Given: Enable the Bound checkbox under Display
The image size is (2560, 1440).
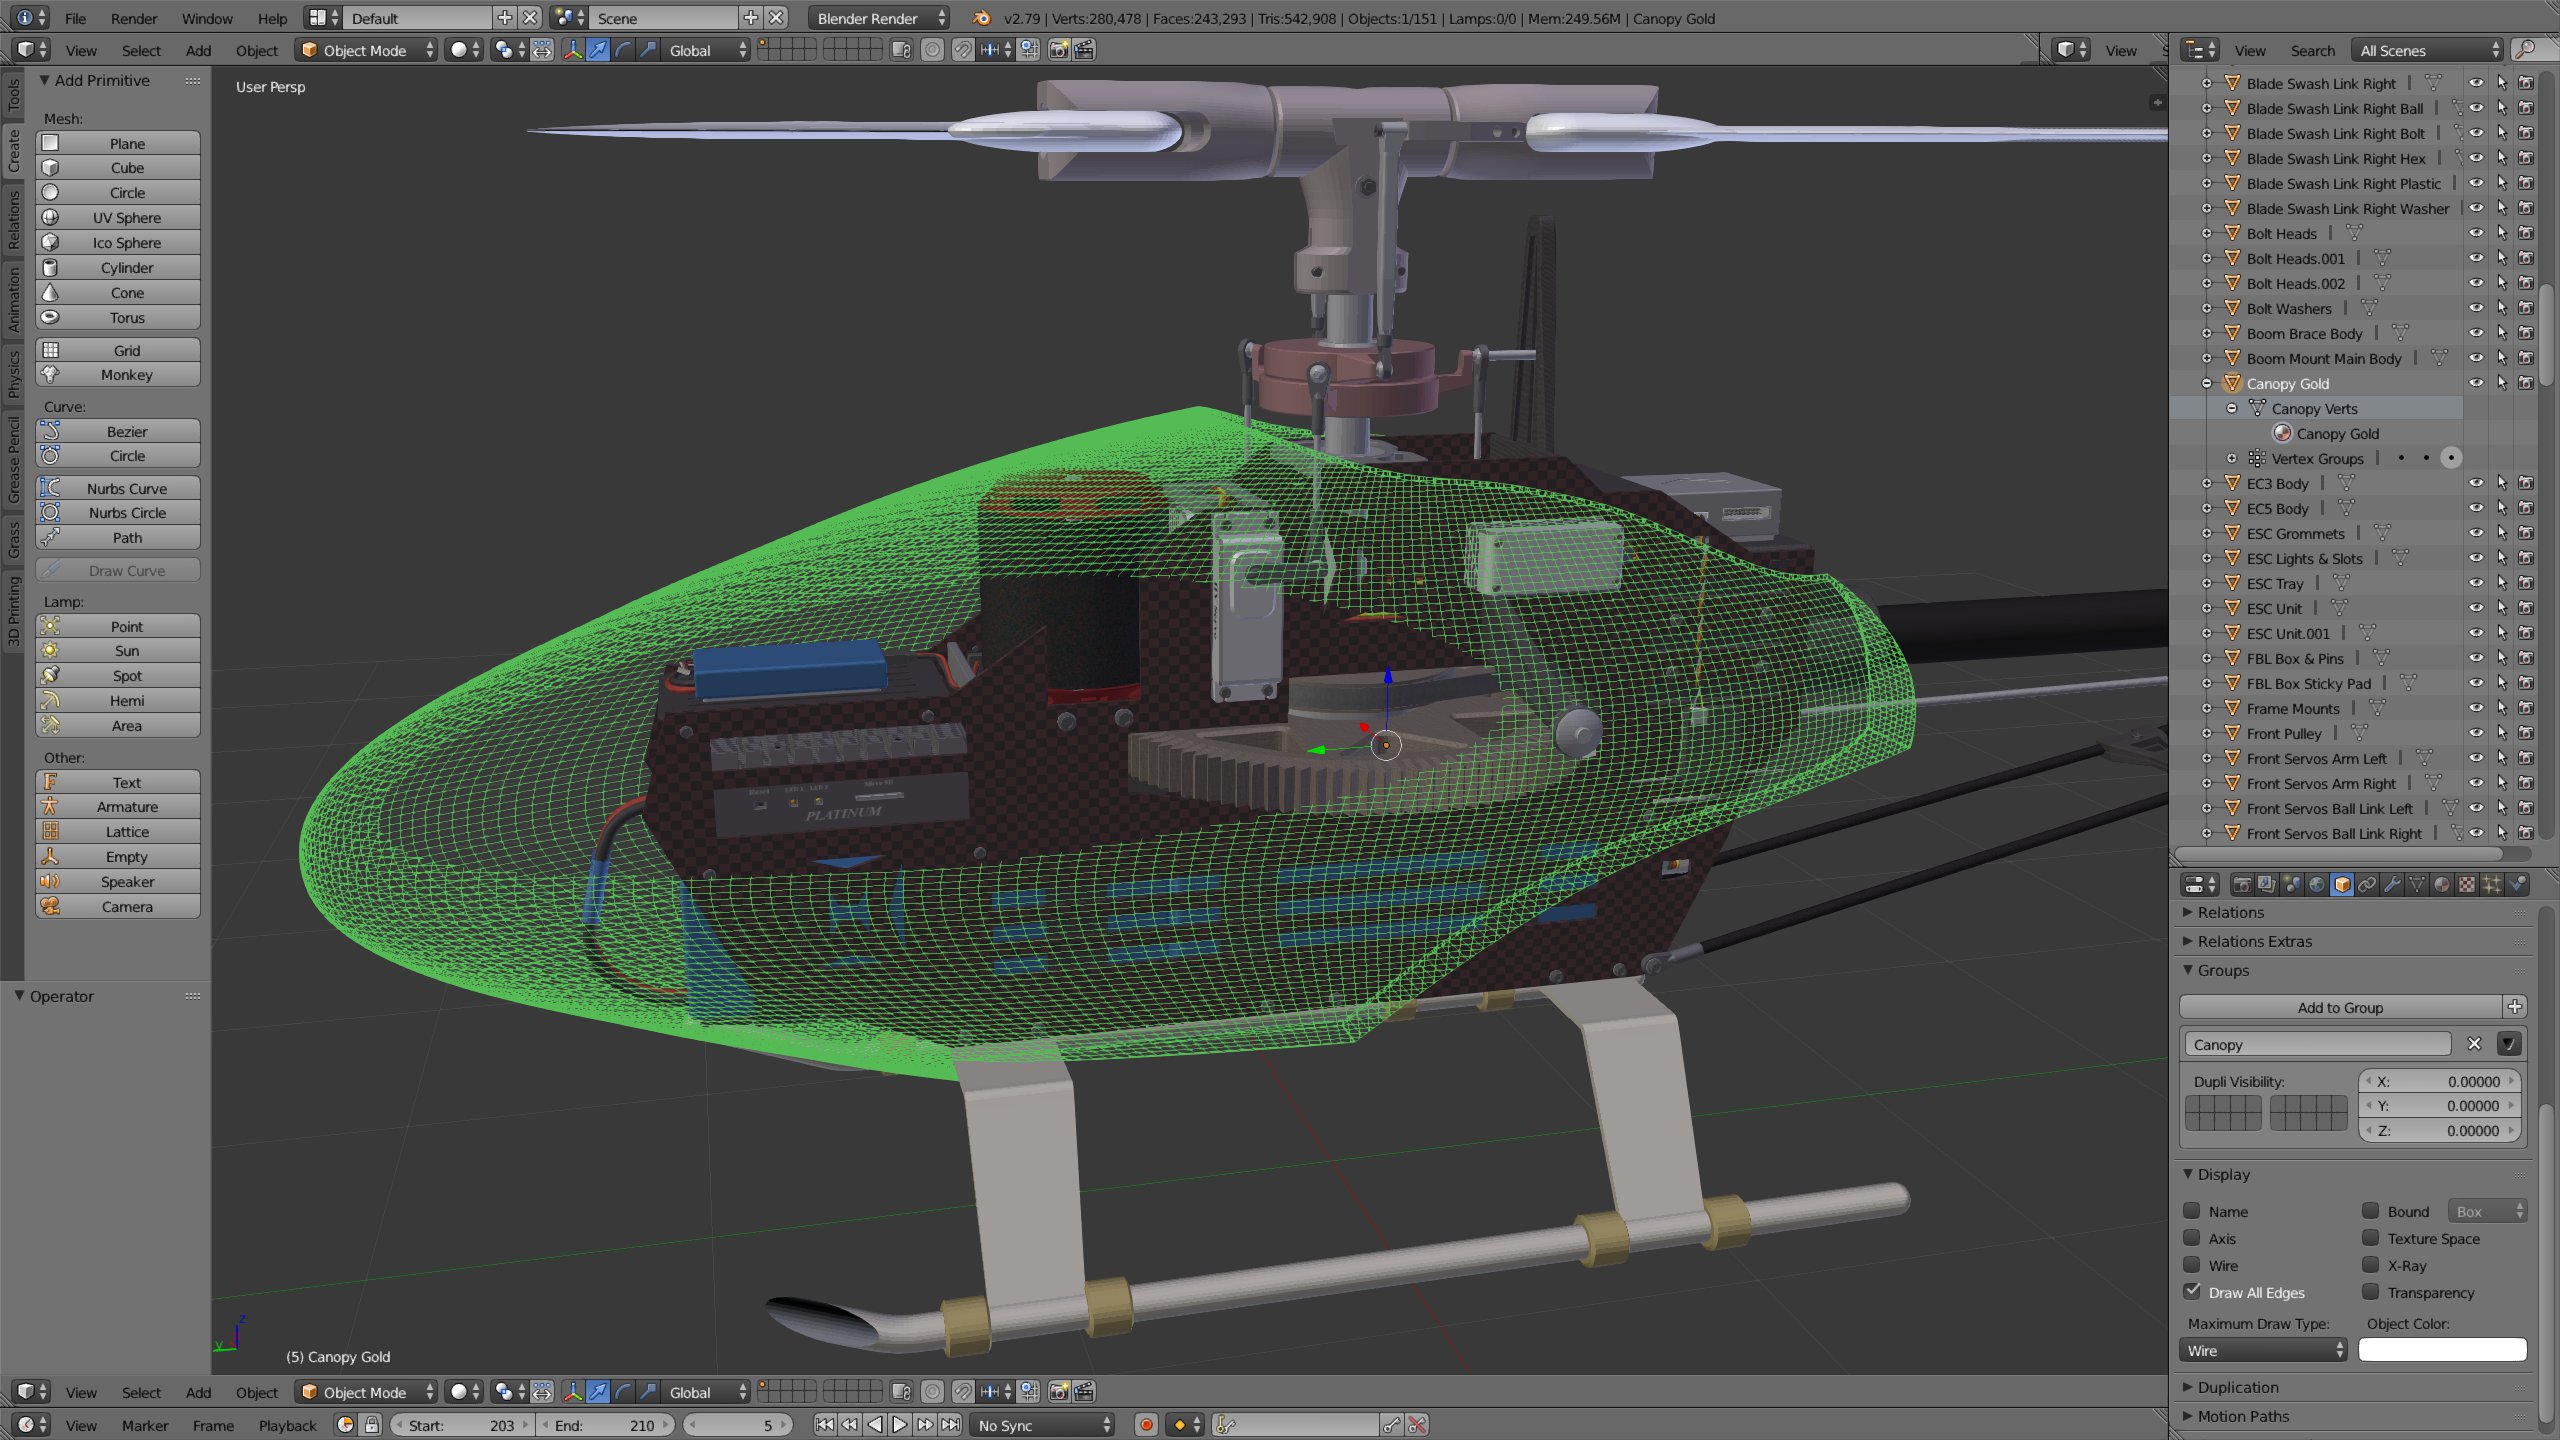Looking at the screenshot, I should point(2370,1211).
